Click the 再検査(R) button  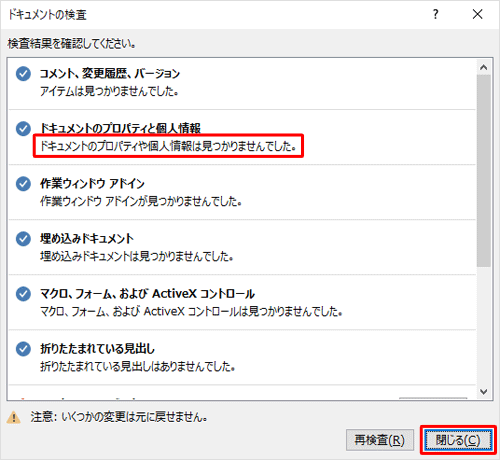click(x=380, y=440)
